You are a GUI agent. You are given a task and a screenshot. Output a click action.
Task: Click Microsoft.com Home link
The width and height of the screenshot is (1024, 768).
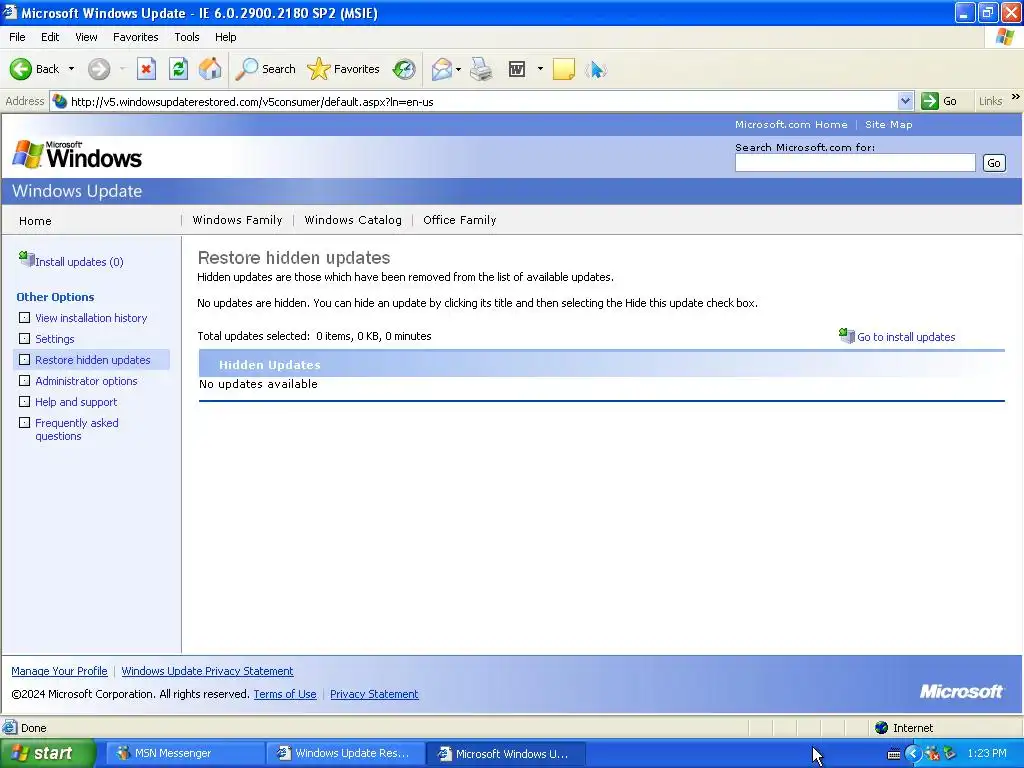tap(791, 124)
